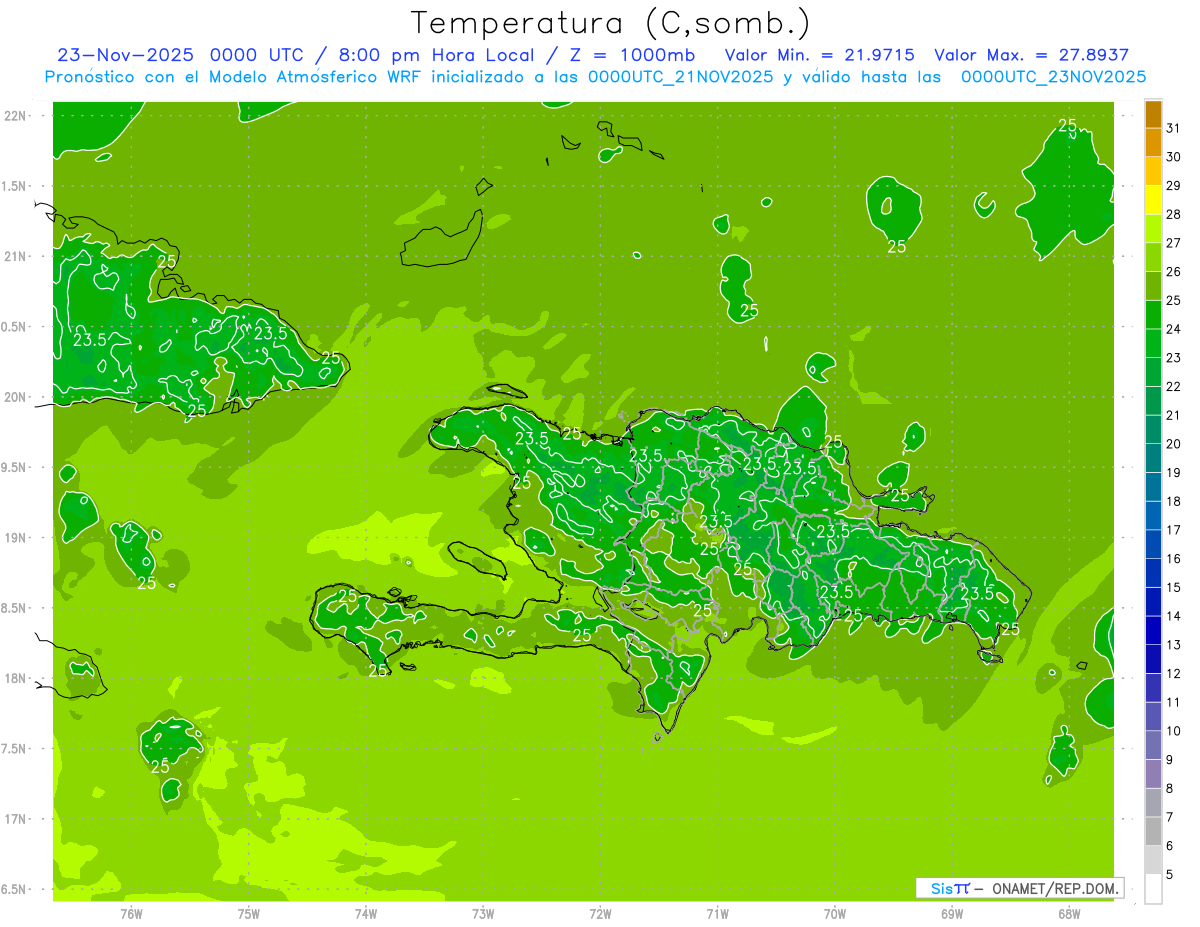Click the '20N' latitude axis label
This screenshot has width=1200, height=927.
[15, 397]
